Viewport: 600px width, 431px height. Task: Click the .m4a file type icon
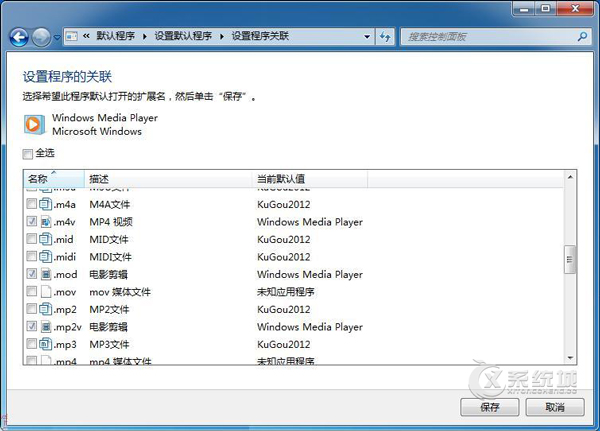pyautogui.click(x=46, y=204)
